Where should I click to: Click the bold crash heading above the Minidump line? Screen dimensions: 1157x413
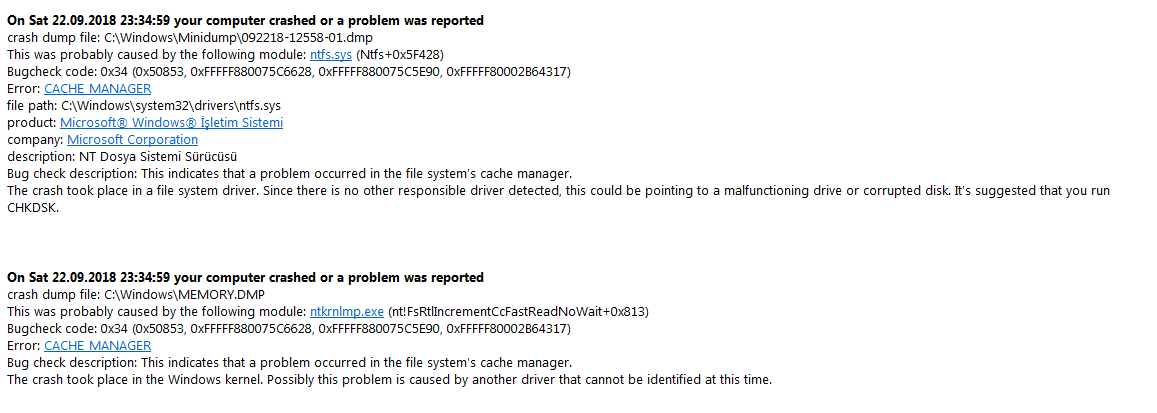coord(246,21)
